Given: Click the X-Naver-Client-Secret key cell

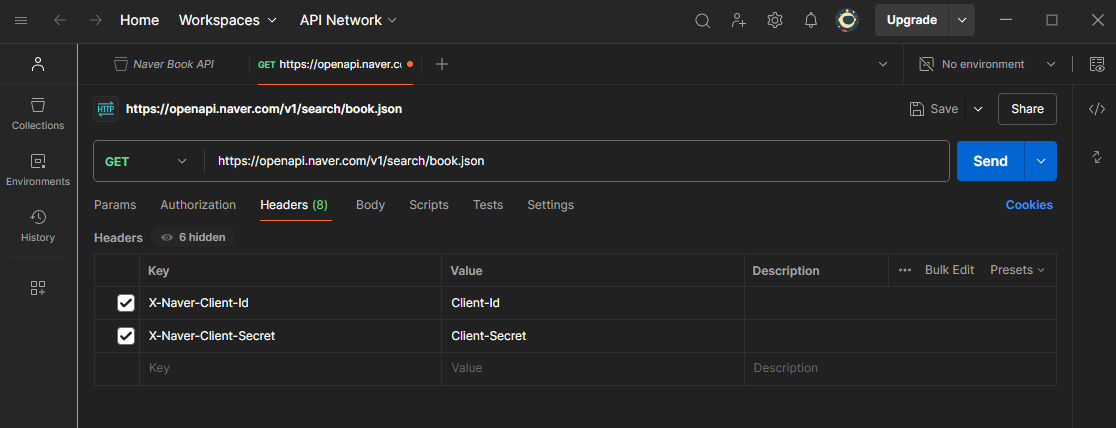Looking at the screenshot, I should click(x=290, y=336).
